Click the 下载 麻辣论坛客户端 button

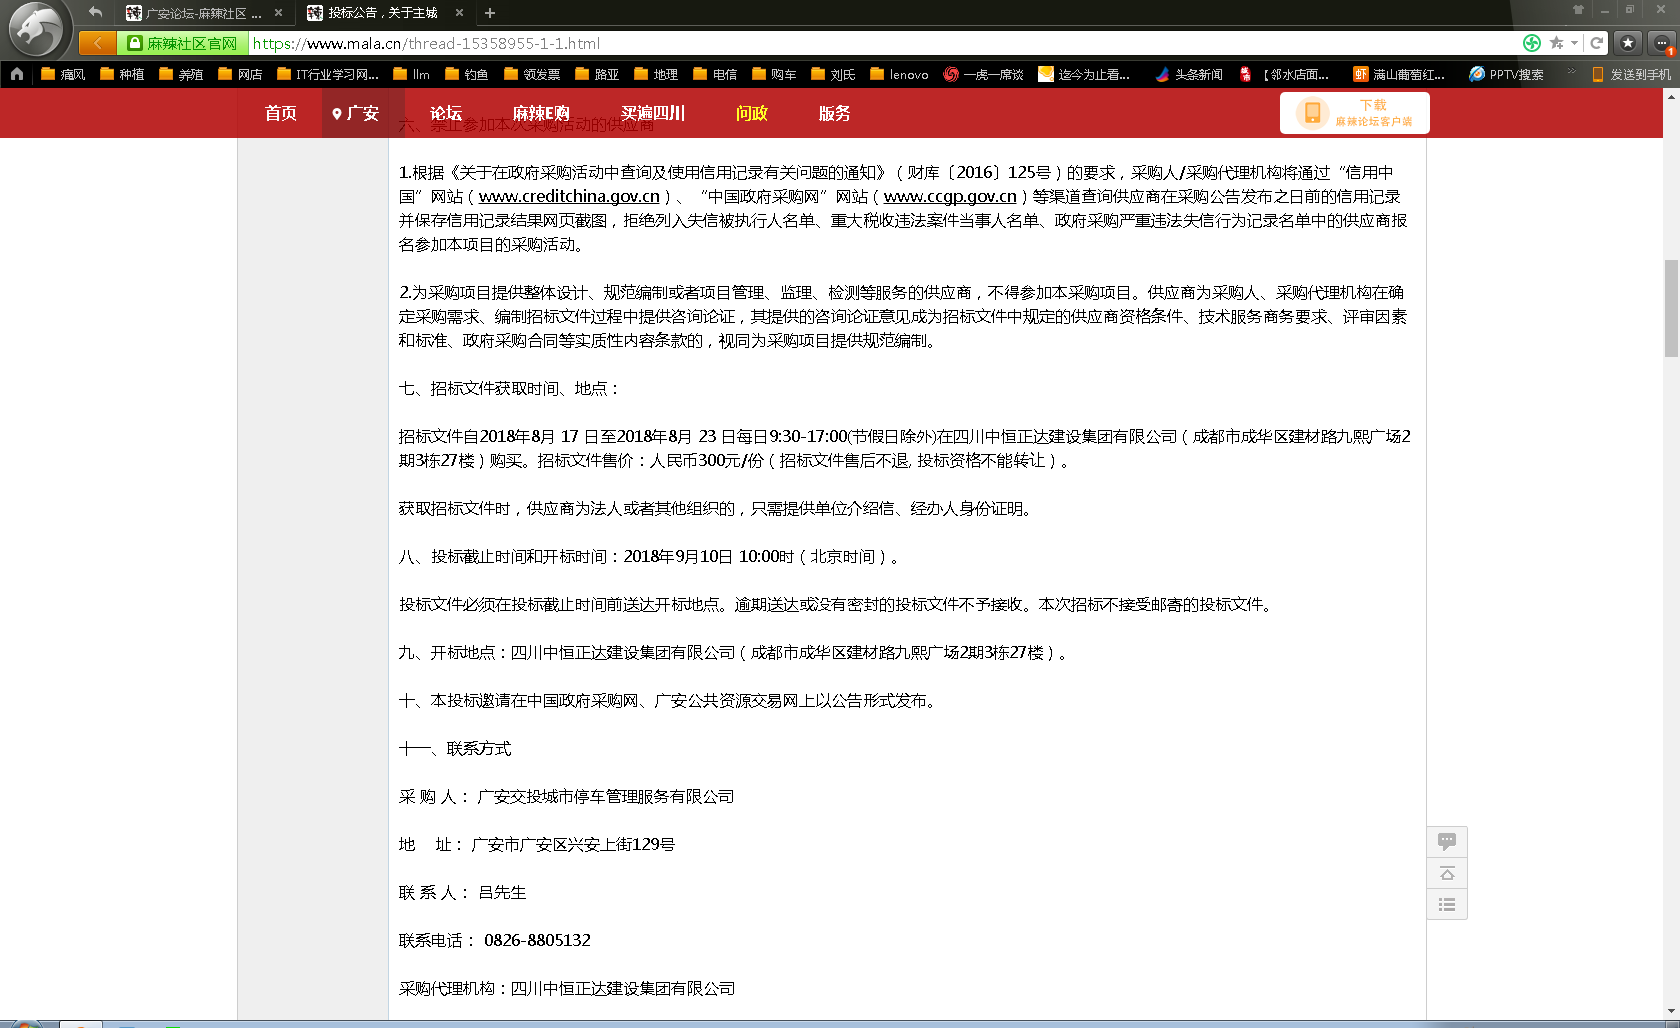click(x=1354, y=113)
